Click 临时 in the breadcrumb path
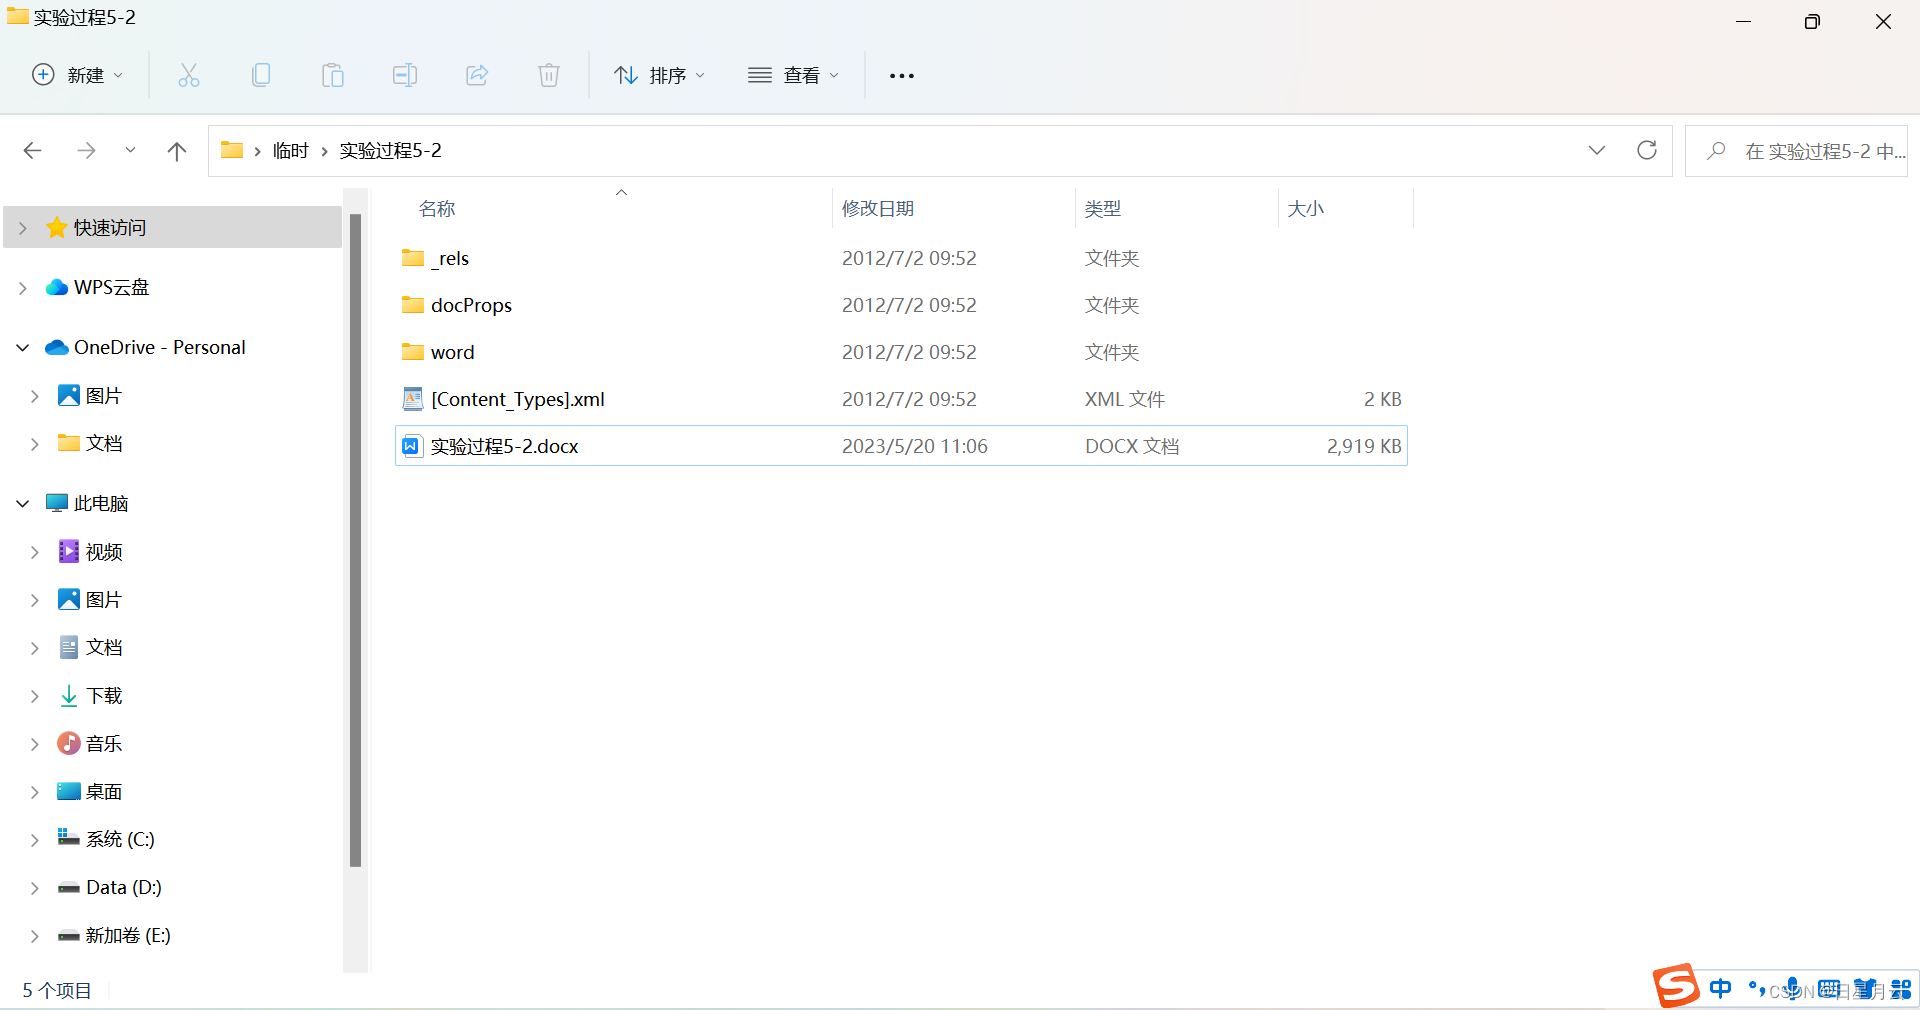Screen dimensions: 1920x1010 pyautogui.click(x=291, y=150)
